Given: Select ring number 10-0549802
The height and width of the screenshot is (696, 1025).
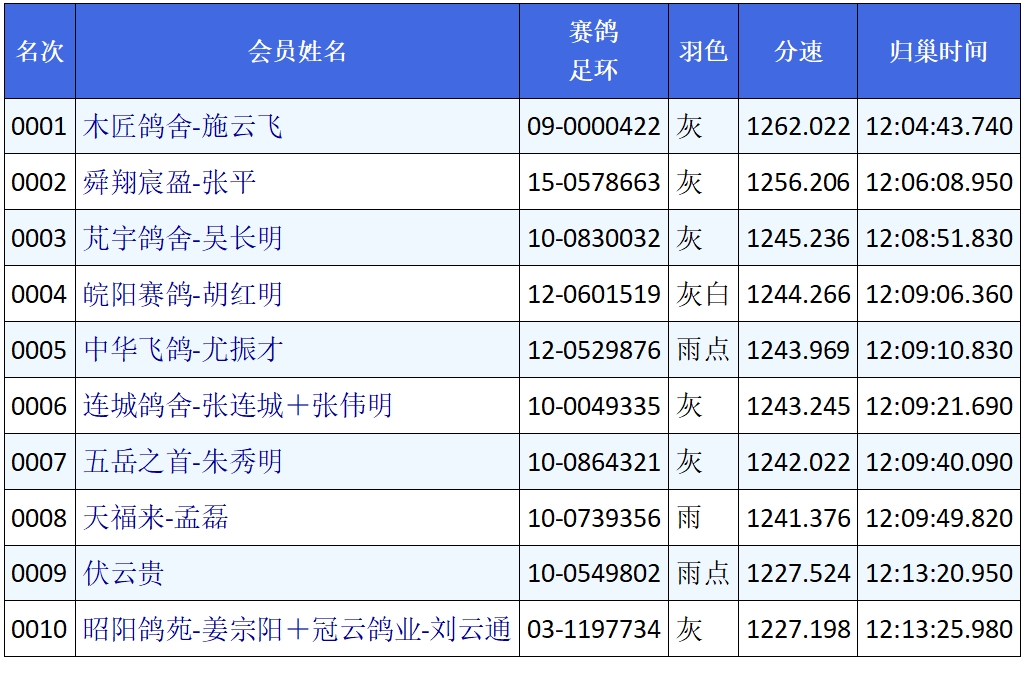Looking at the screenshot, I should pyautogui.click(x=594, y=573).
